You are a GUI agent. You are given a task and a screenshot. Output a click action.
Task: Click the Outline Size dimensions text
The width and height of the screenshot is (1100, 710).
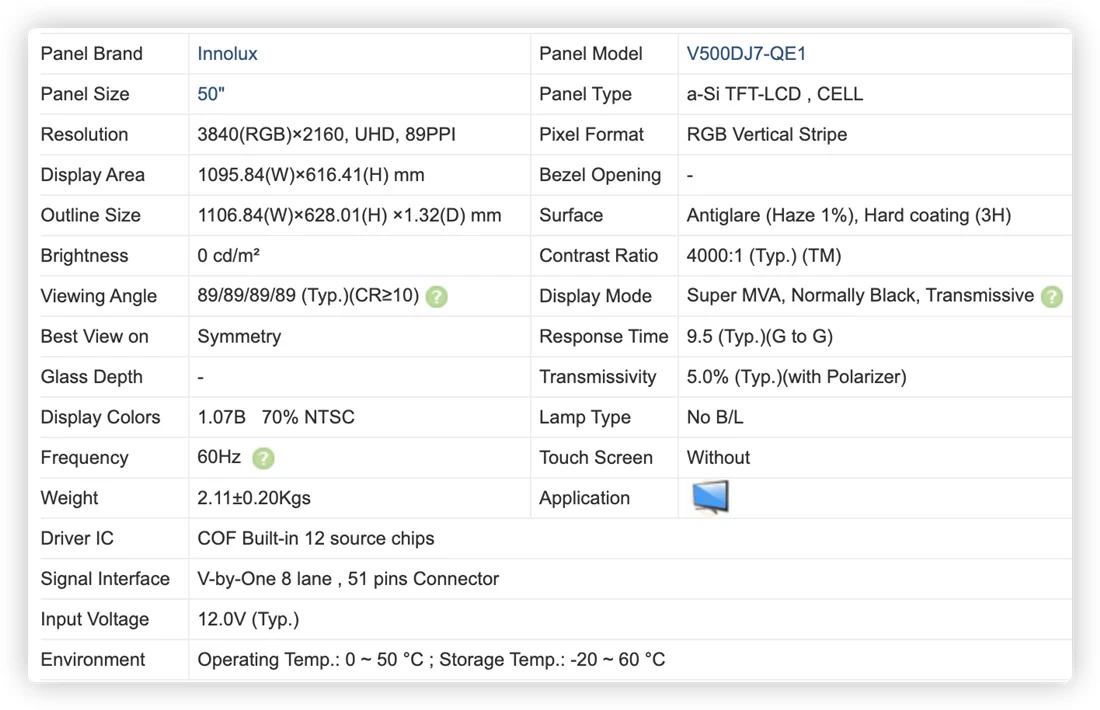tap(349, 215)
